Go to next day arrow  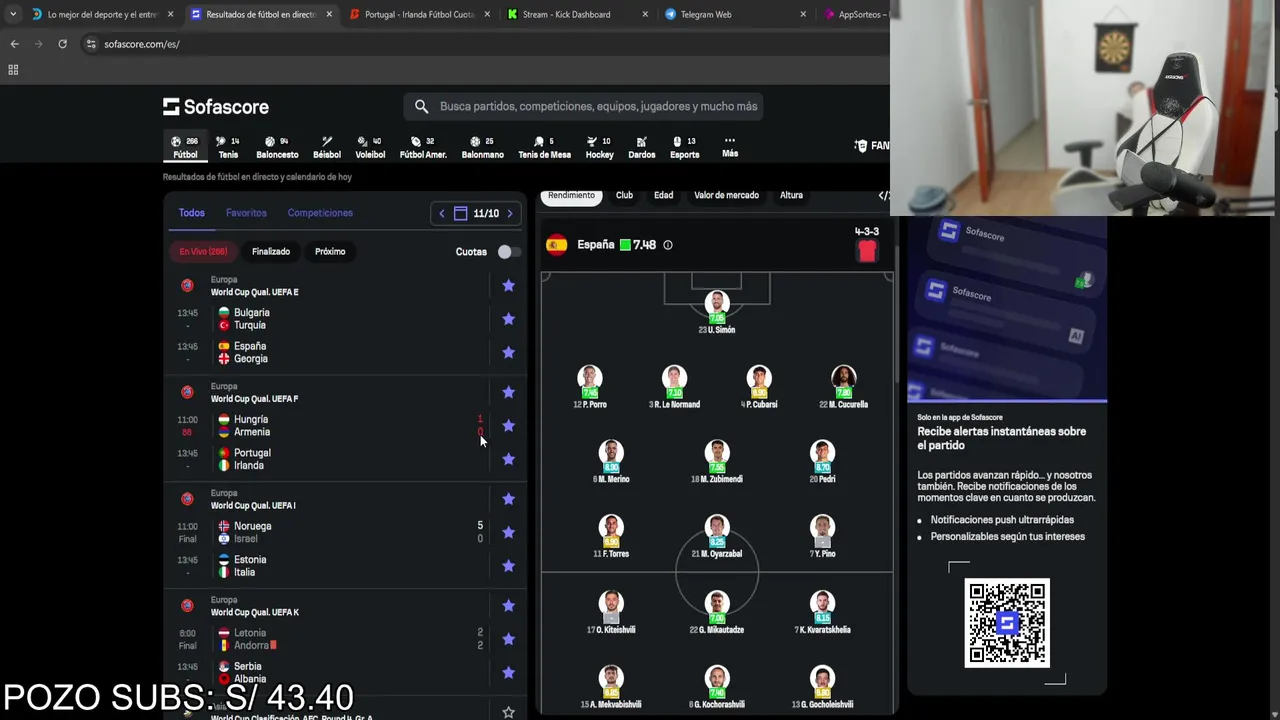tap(510, 213)
